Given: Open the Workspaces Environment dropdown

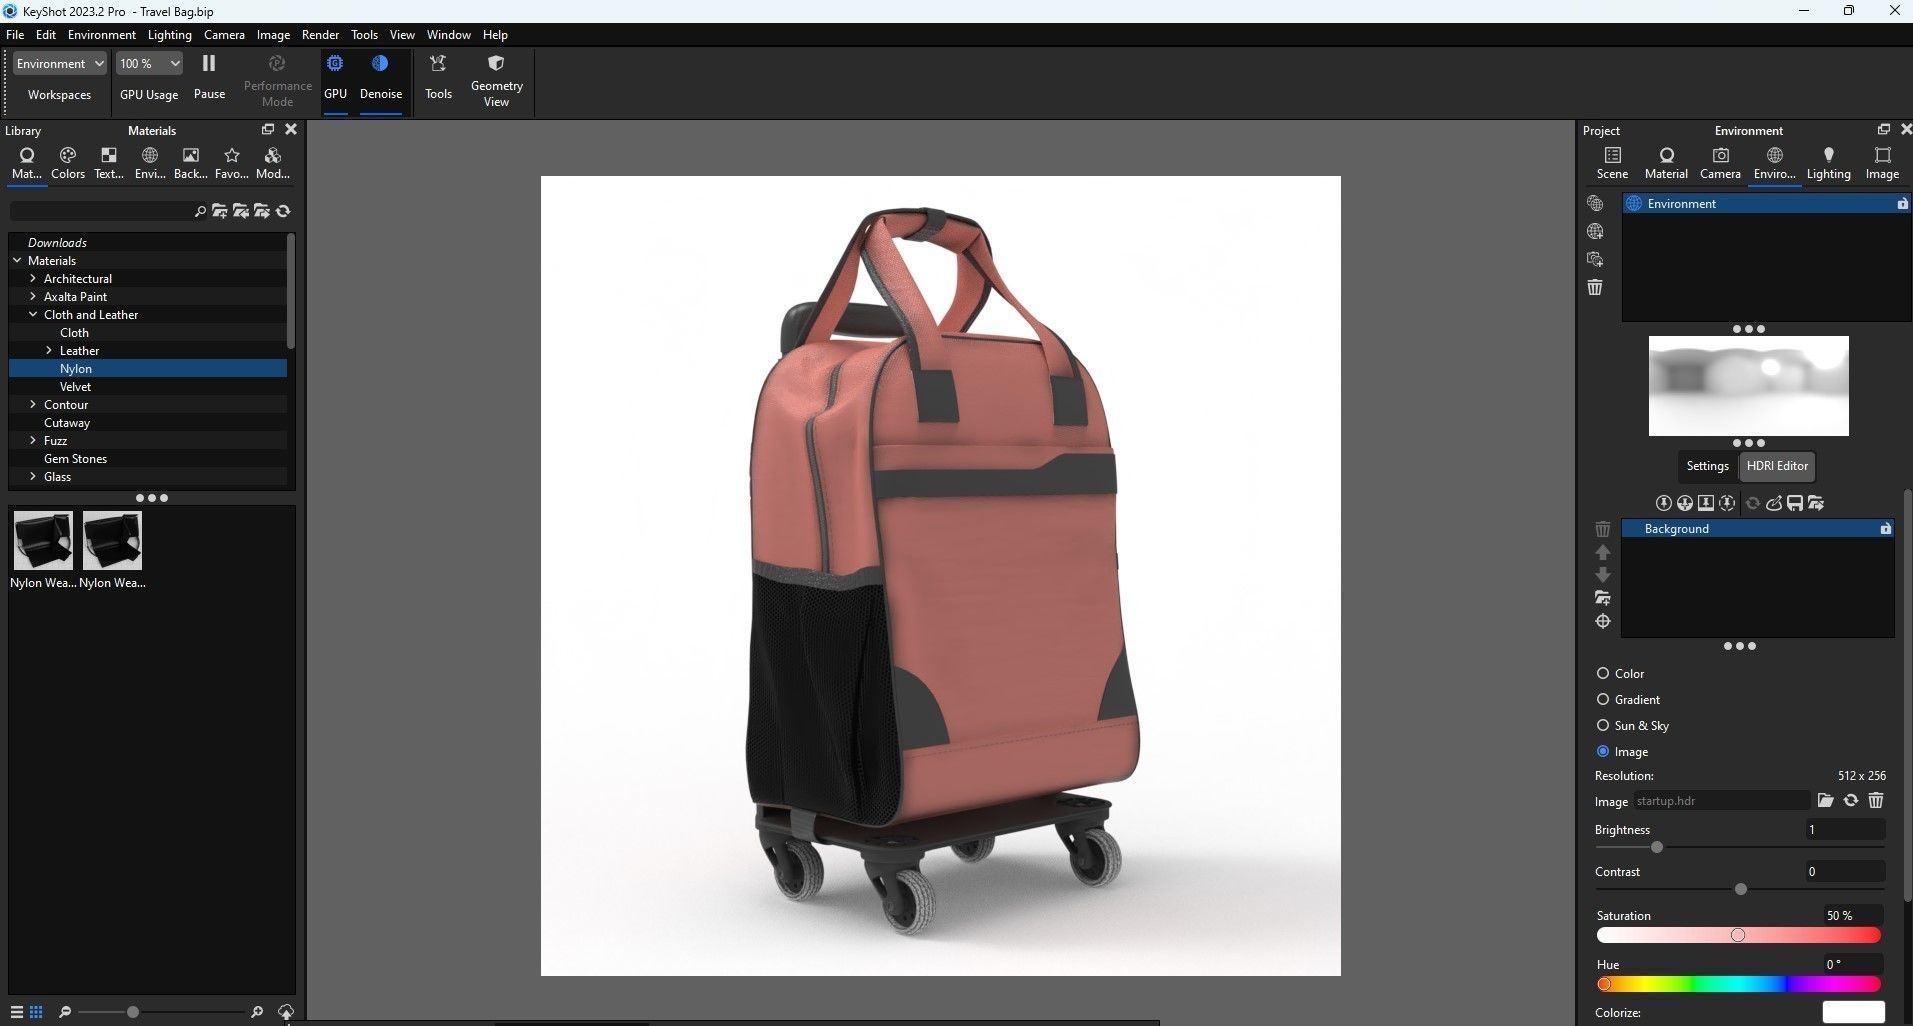Looking at the screenshot, I should click(x=59, y=63).
